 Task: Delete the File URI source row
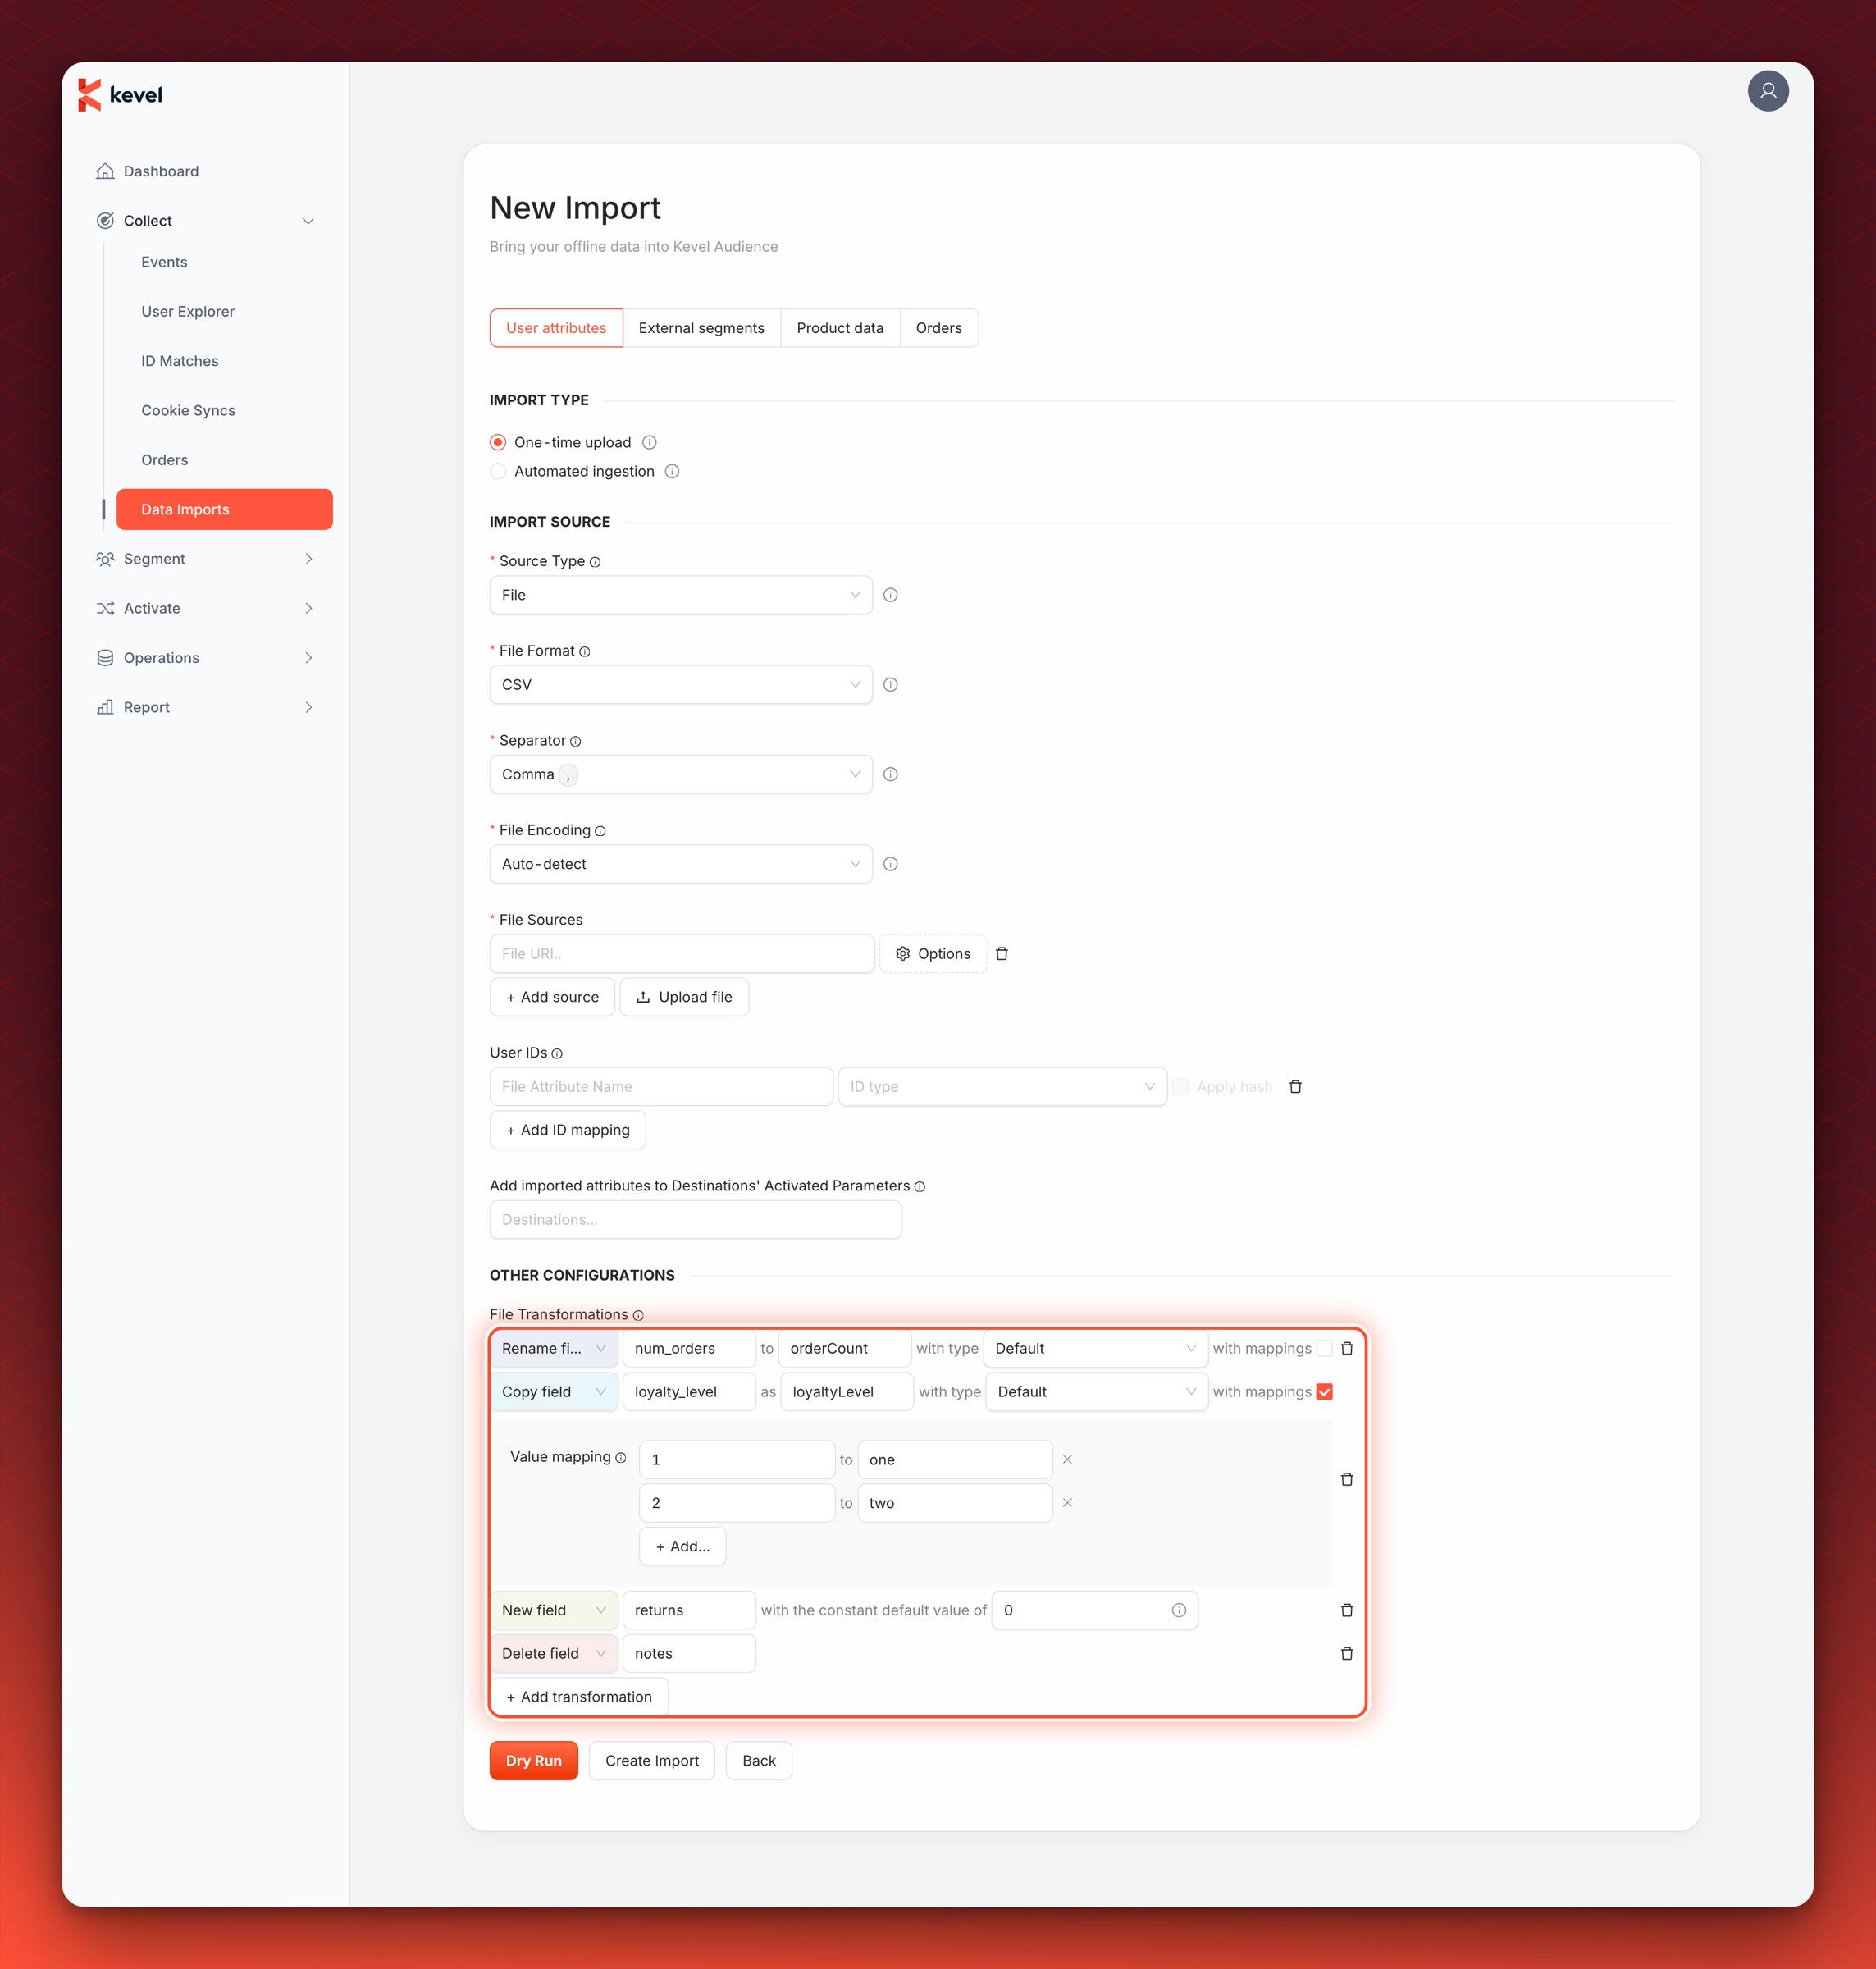[x=1001, y=954]
